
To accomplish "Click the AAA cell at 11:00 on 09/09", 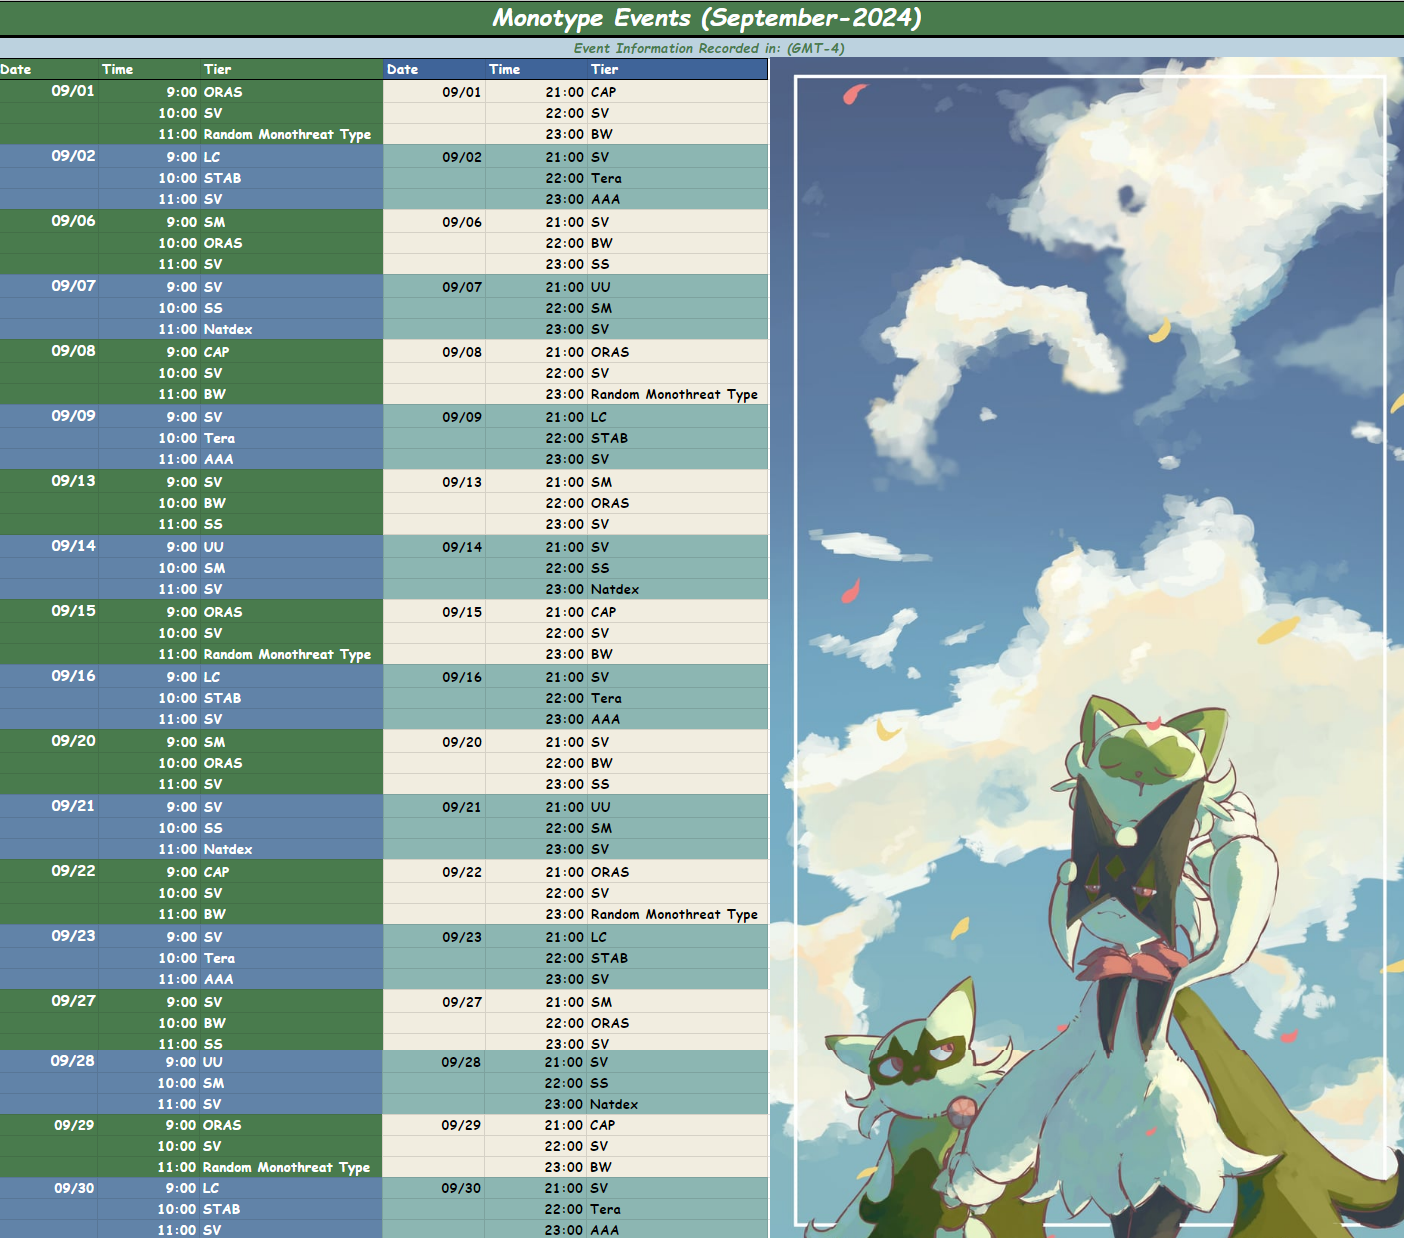I will (218, 459).
